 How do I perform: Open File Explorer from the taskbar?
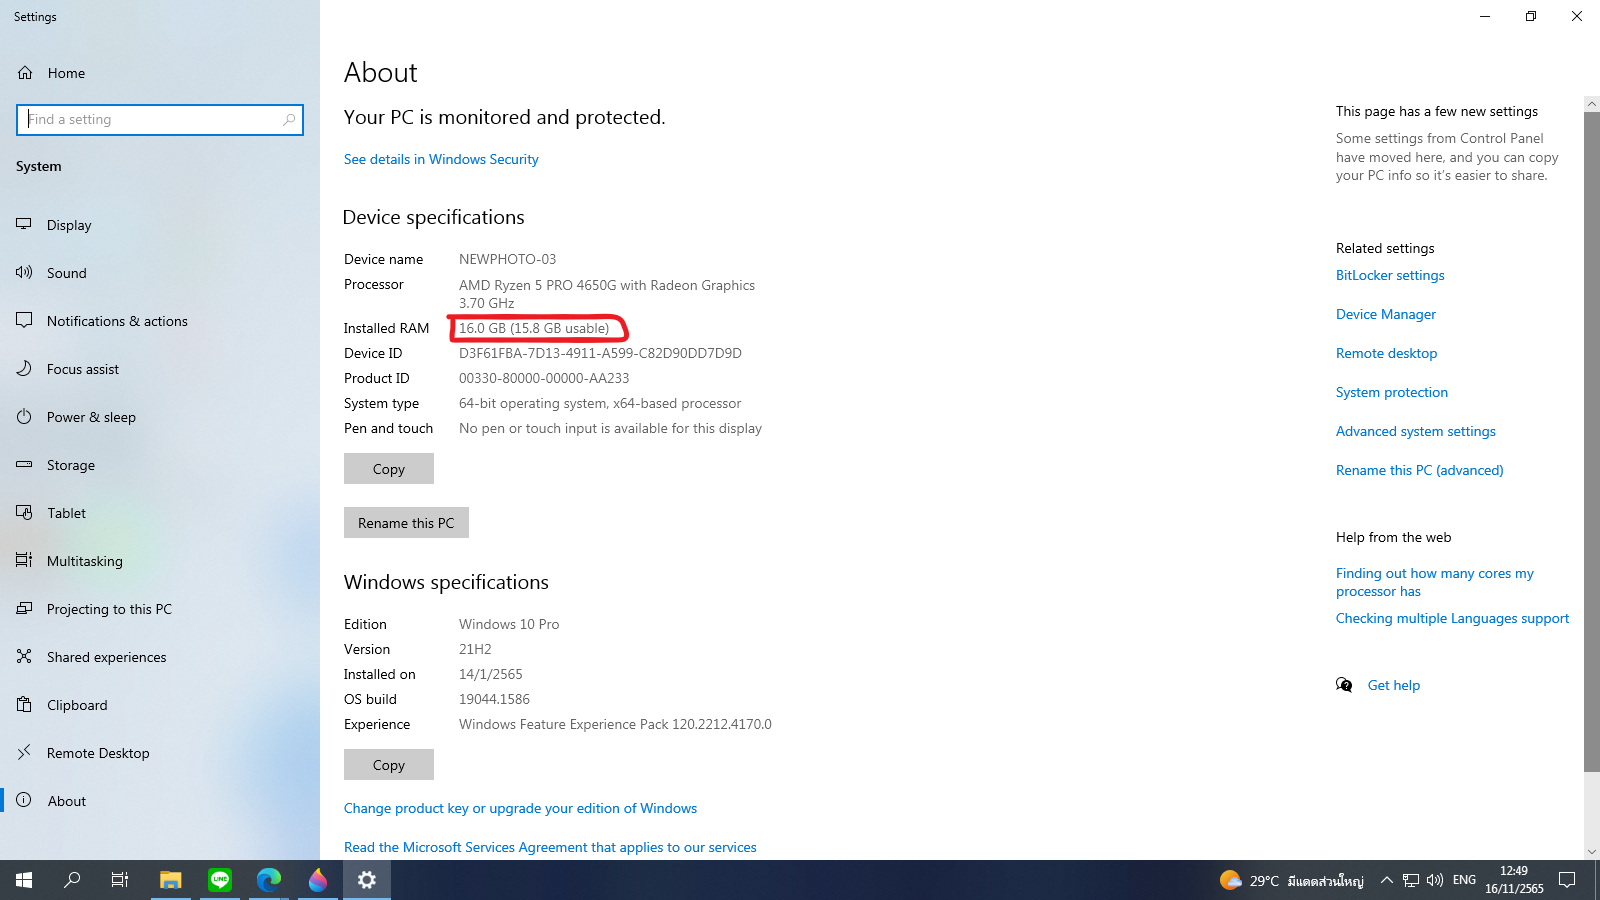171,880
